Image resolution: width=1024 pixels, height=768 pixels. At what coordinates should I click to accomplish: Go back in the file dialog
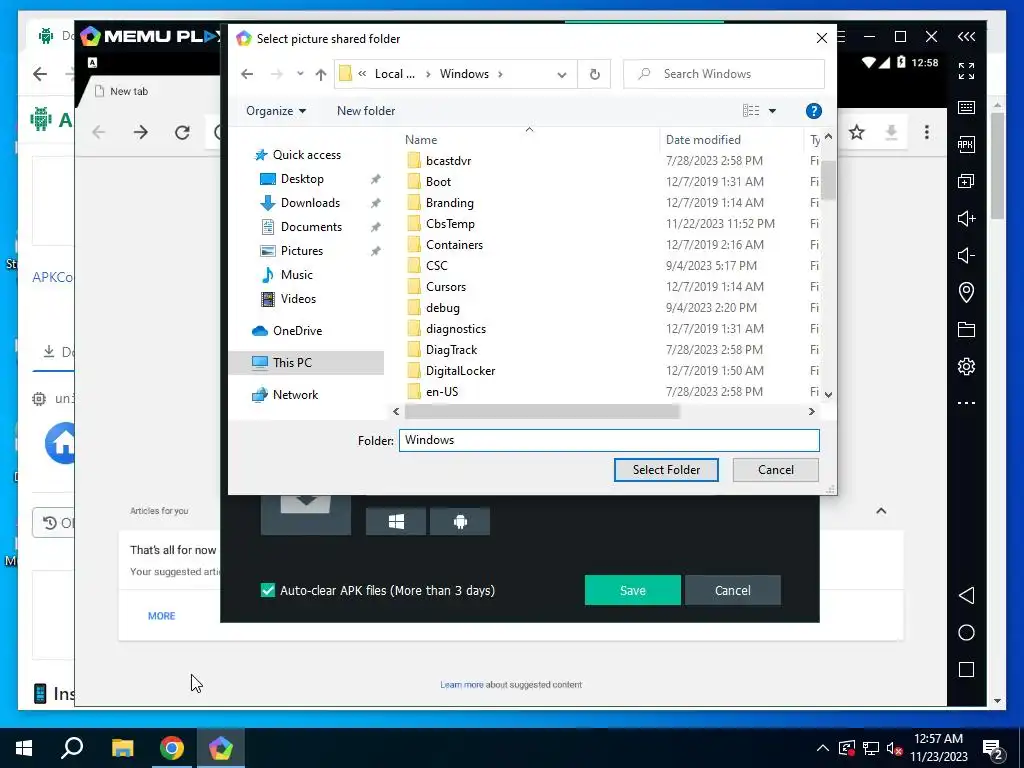[x=247, y=74]
